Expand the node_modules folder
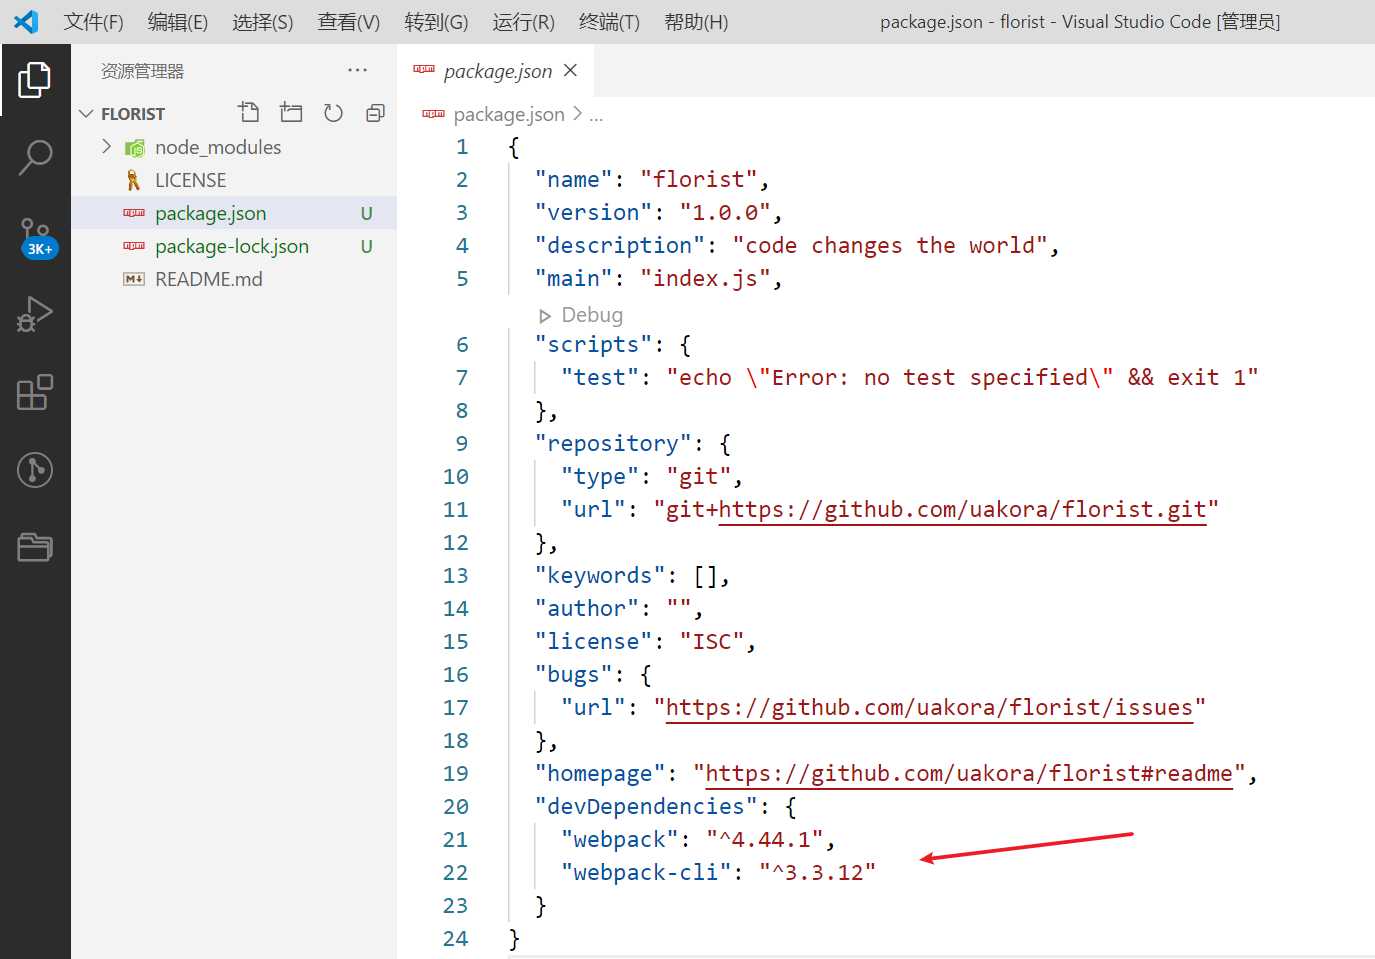This screenshot has height=959, width=1375. click(x=107, y=147)
